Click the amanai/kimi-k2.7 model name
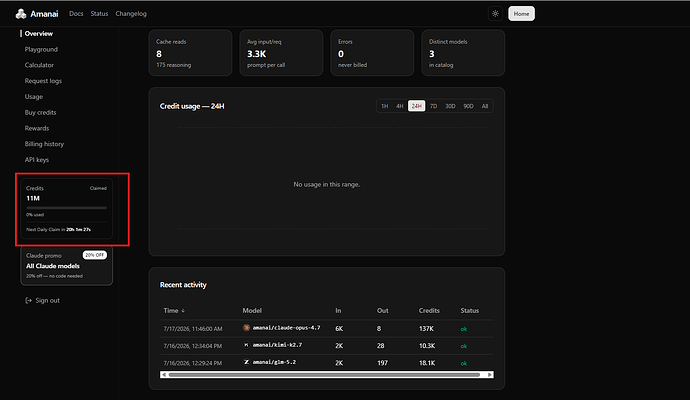 pyautogui.click(x=277, y=345)
